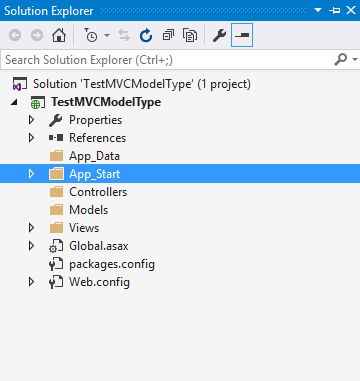This screenshot has width=360, height=381.
Task: Select the App_Data folder
Action: click(94, 156)
